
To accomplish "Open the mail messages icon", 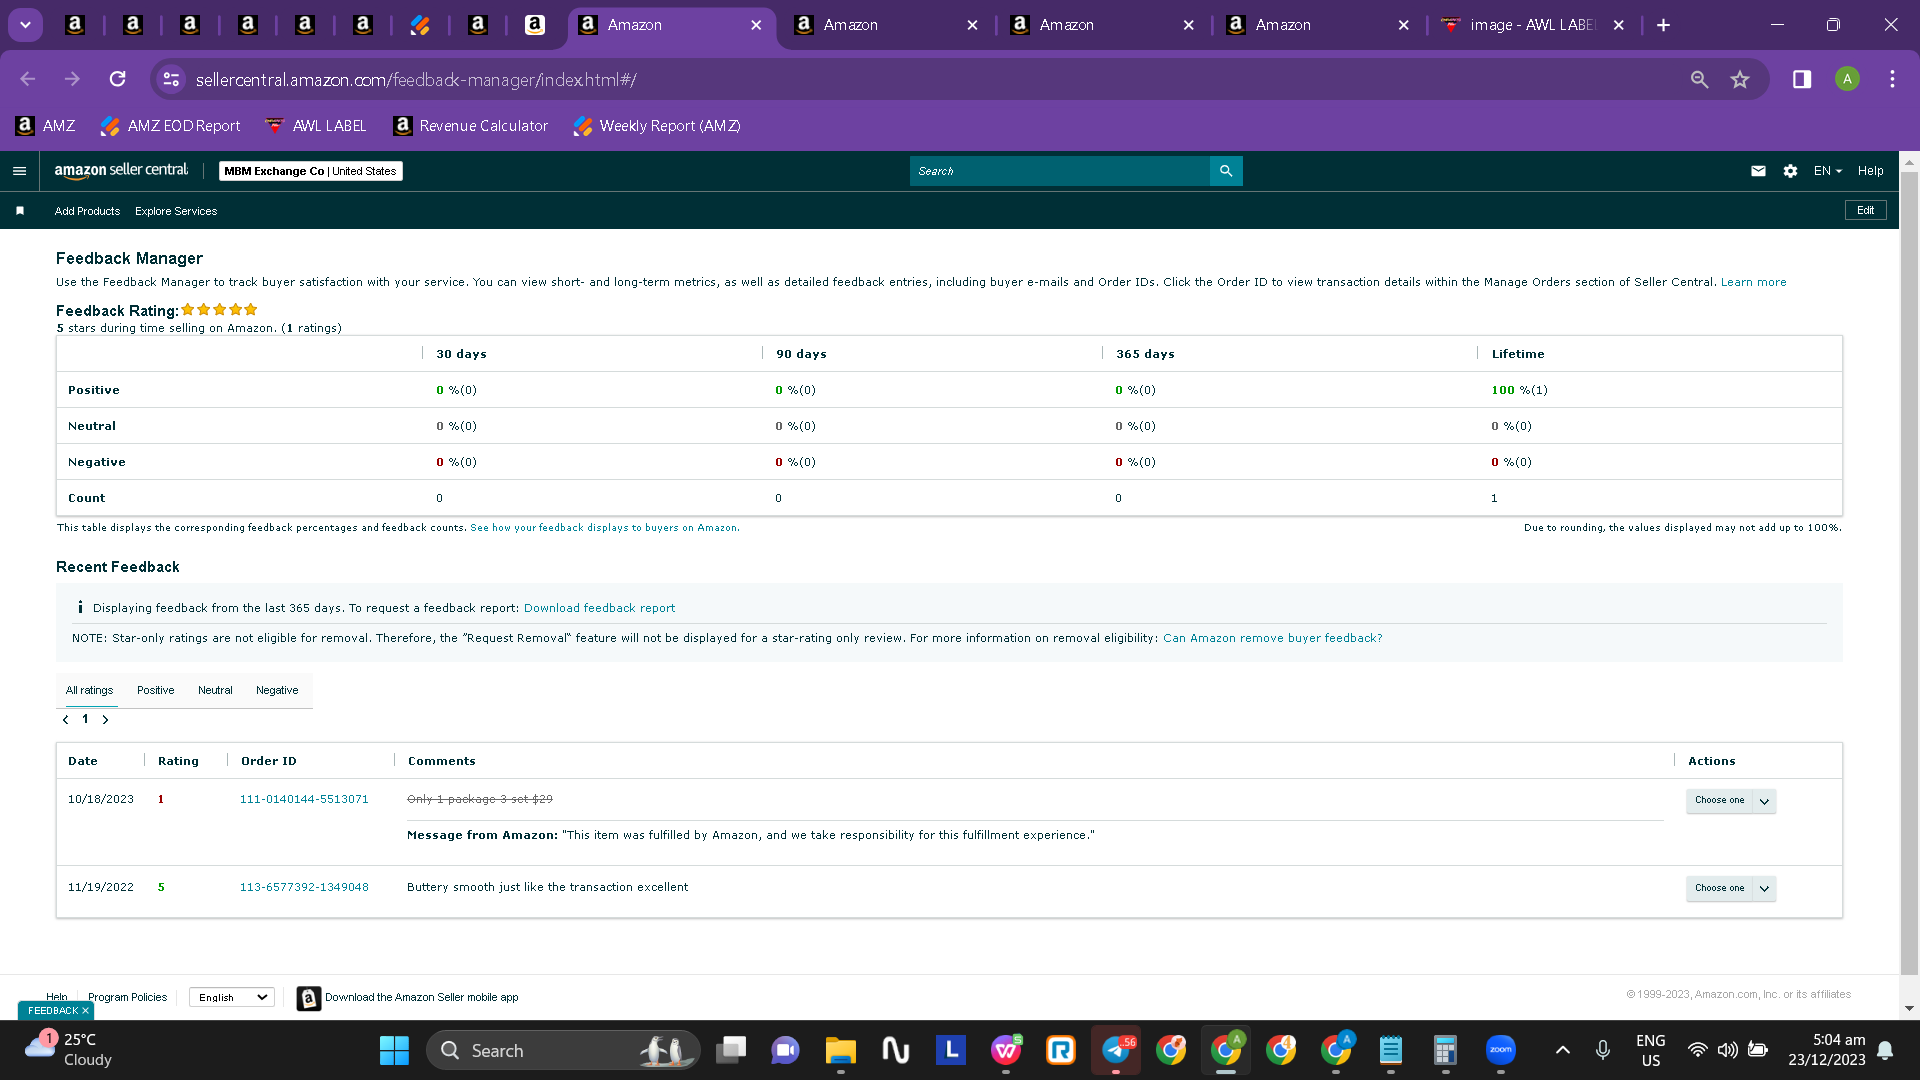I will (1758, 171).
